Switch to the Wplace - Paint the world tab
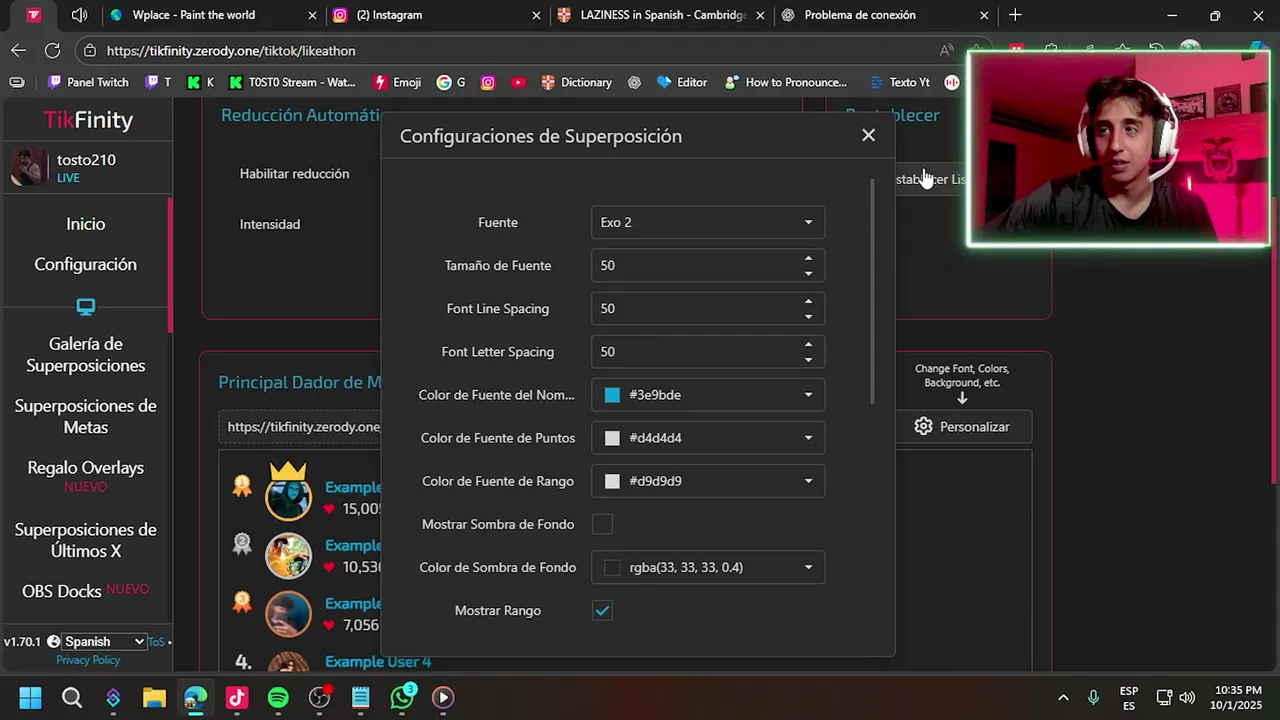This screenshot has width=1280, height=720. pos(210,15)
